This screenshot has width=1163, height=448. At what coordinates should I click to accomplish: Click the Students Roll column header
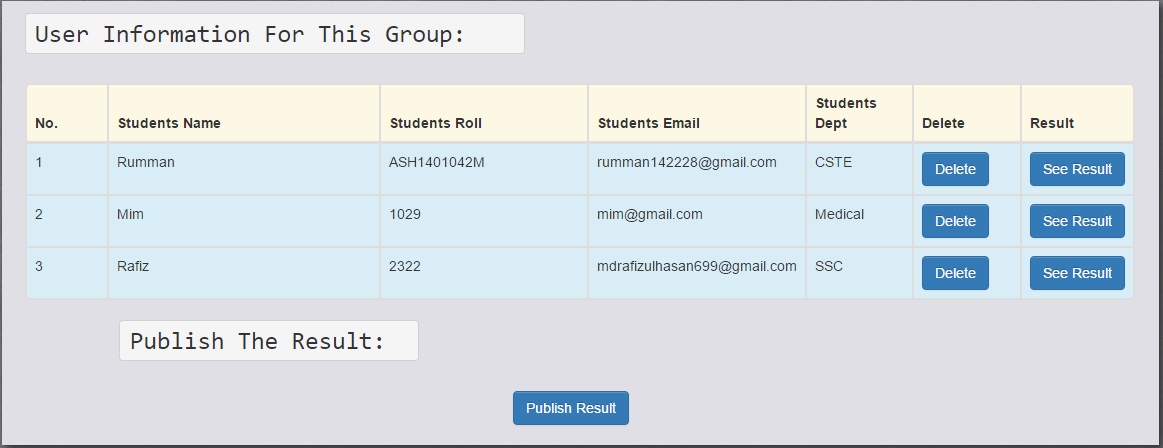tap(435, 123)
